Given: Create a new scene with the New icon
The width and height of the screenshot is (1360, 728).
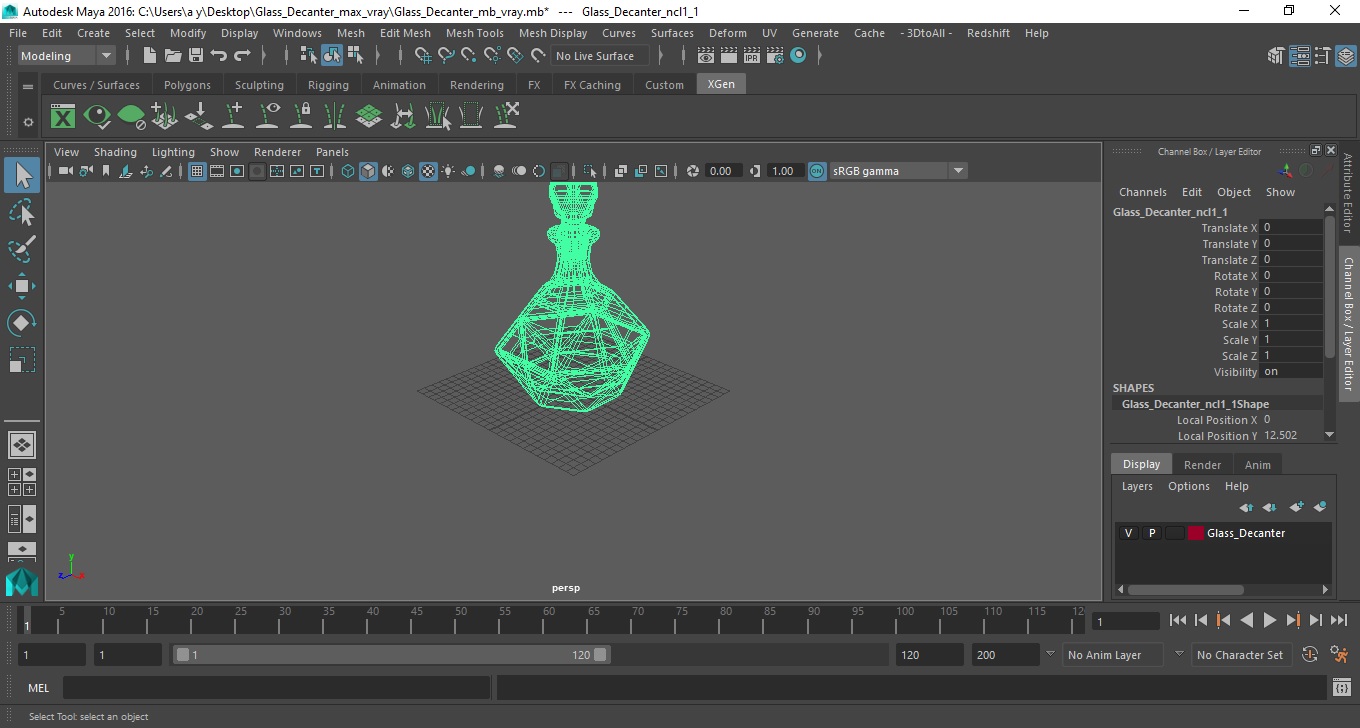Looking at the screenshot, I should (x=150, y=56).
